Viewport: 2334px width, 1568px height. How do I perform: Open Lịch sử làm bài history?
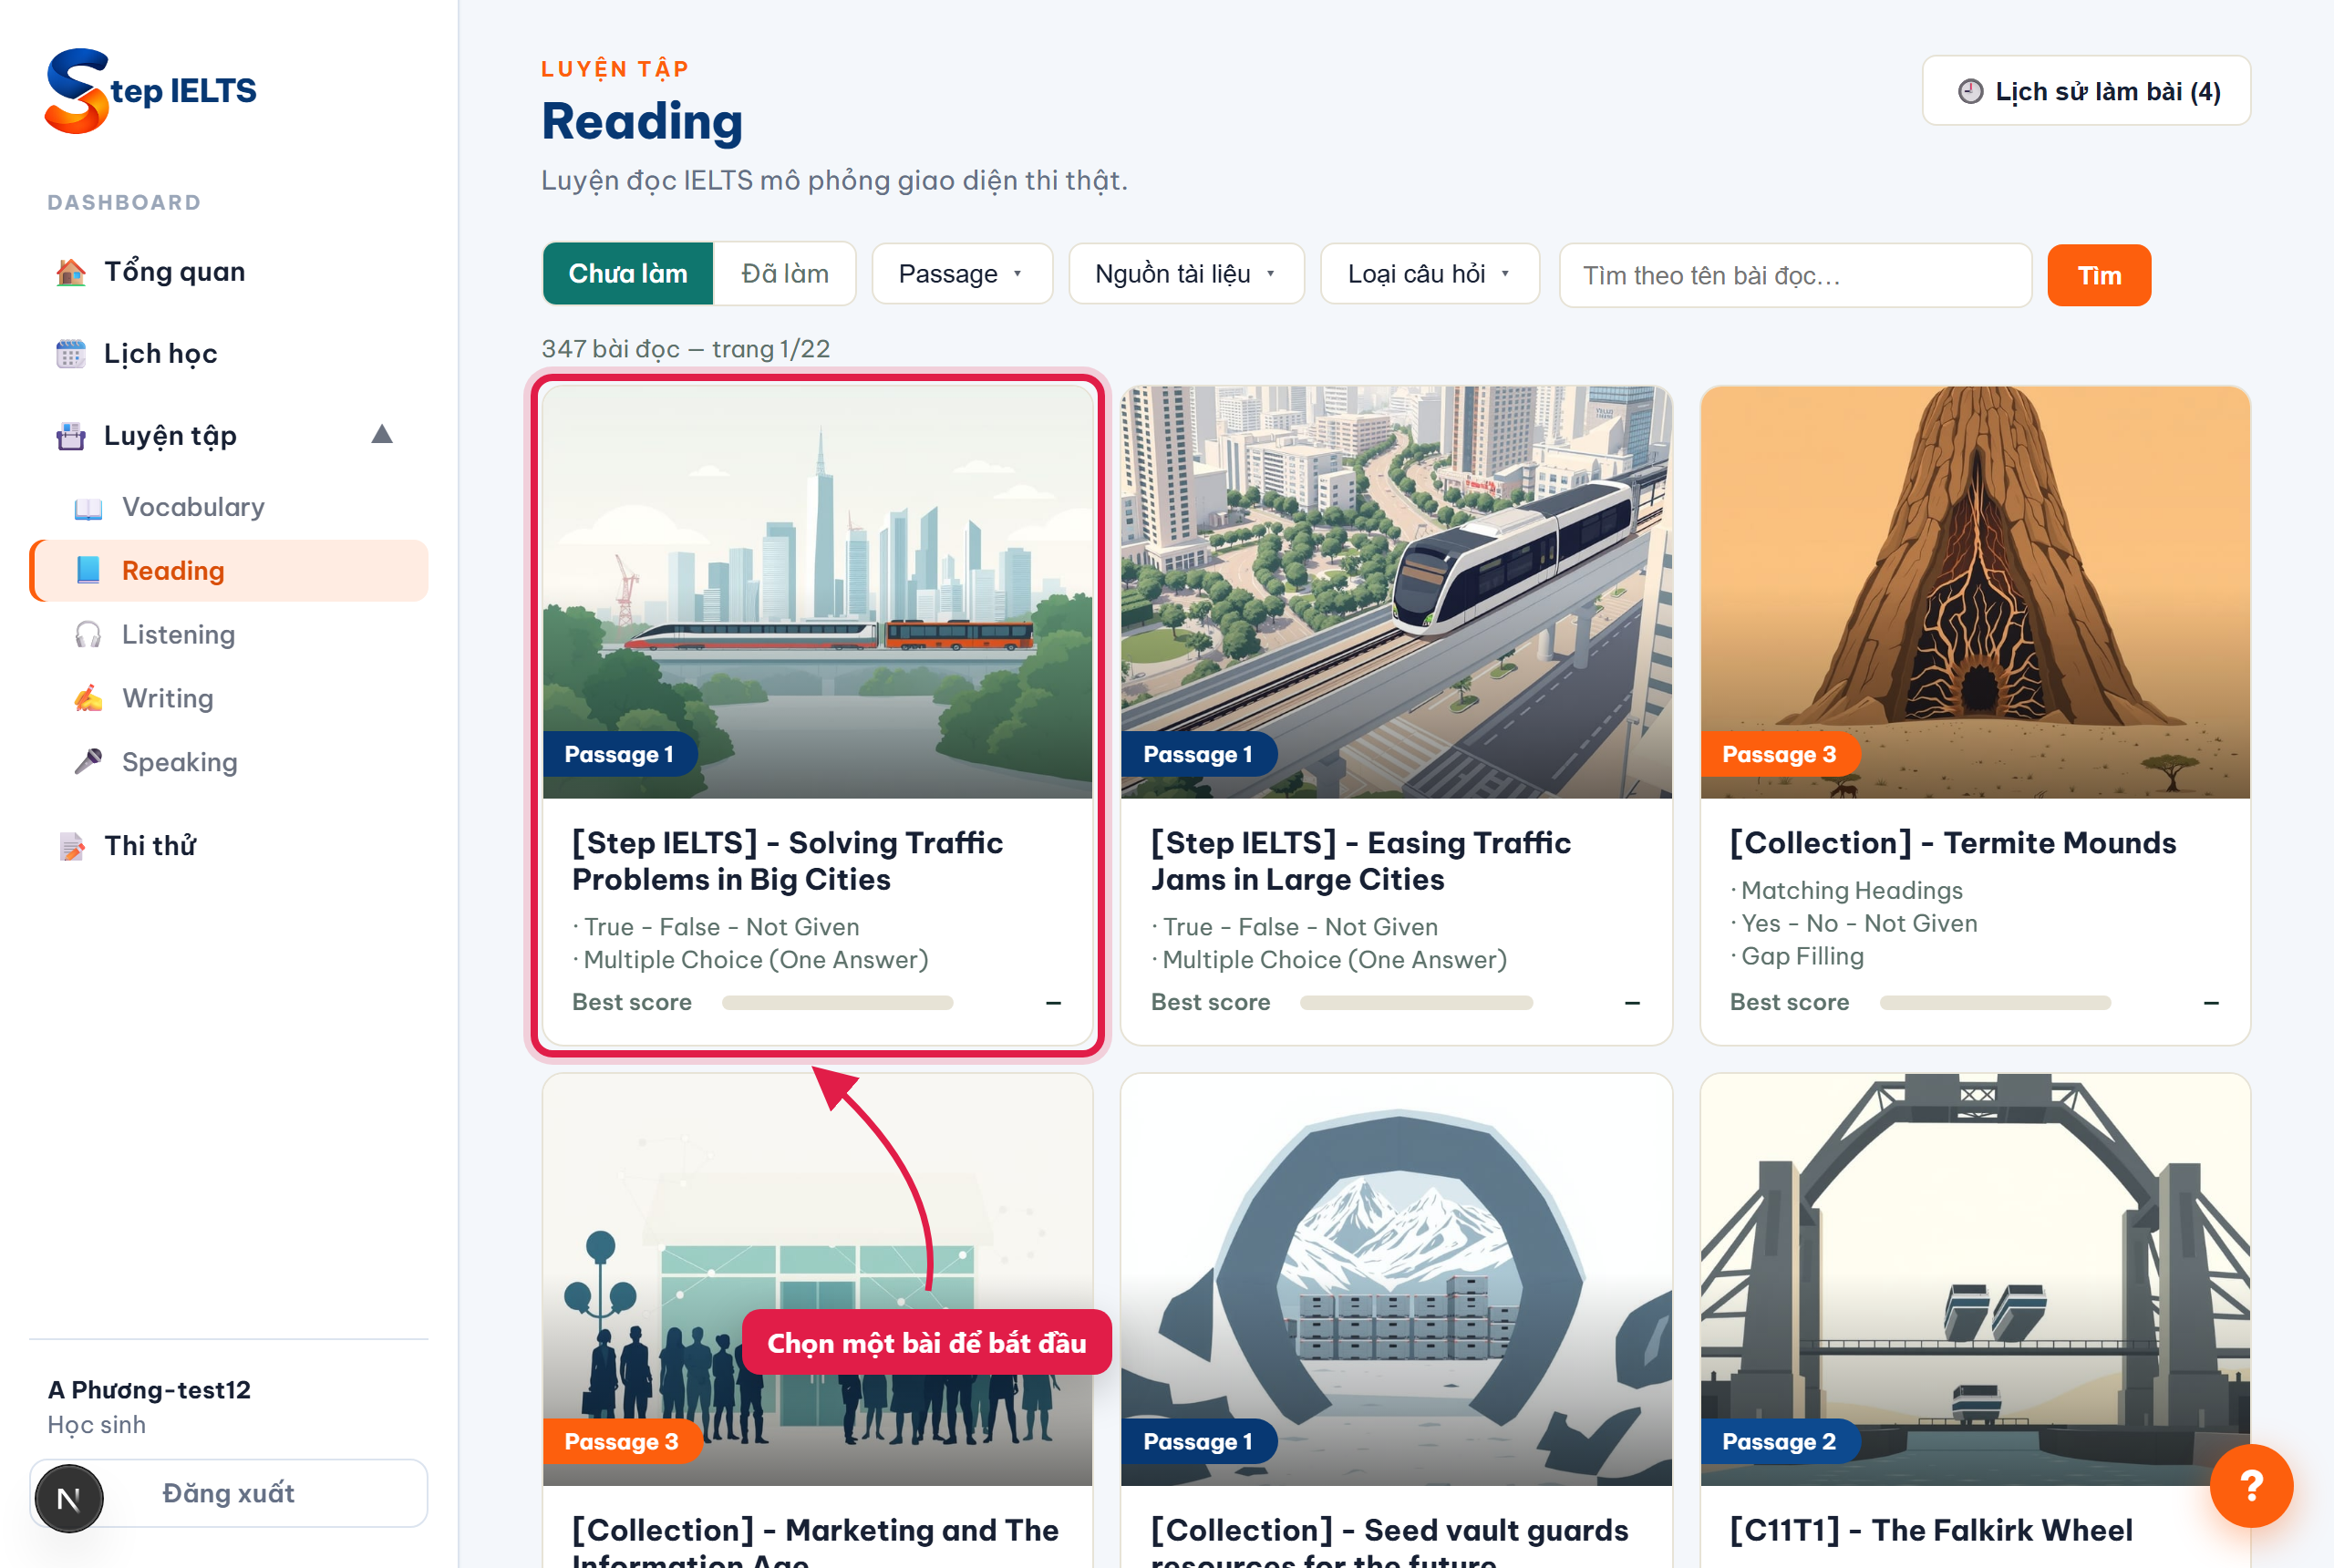pyautogui.click(x=2085, y=91)
